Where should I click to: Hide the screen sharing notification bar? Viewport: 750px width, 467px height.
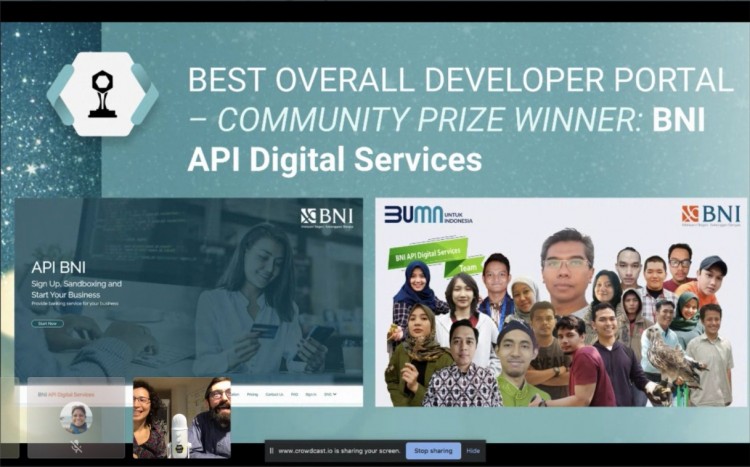click(473, 451)
